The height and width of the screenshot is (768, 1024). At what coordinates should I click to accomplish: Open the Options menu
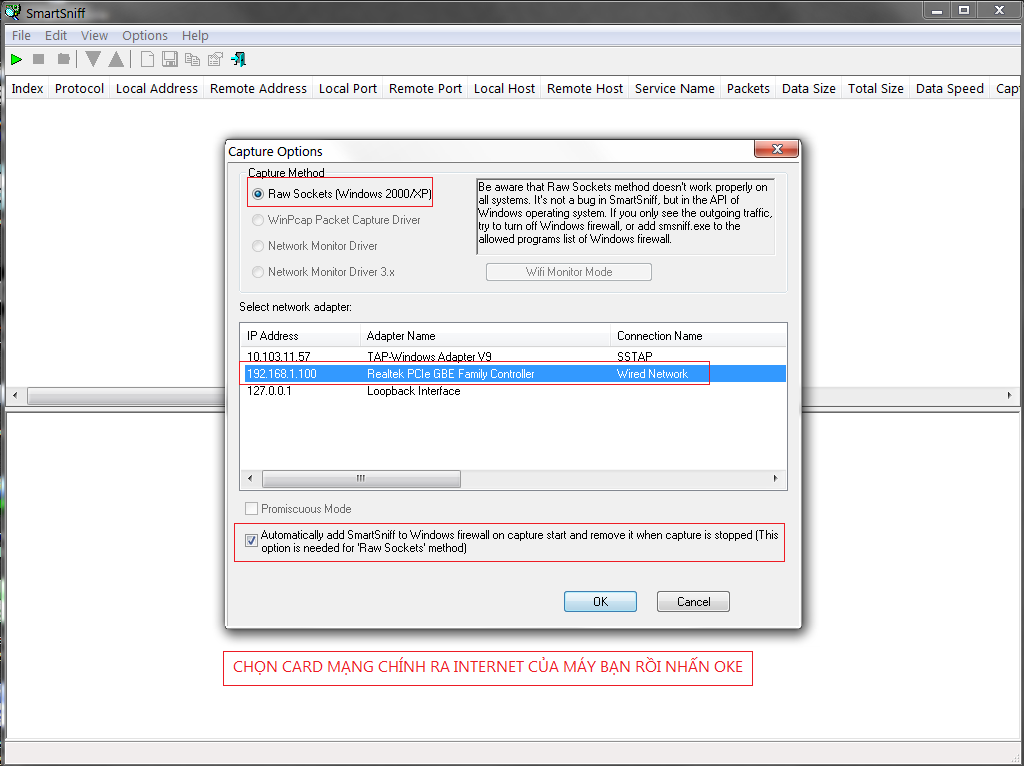145,36
